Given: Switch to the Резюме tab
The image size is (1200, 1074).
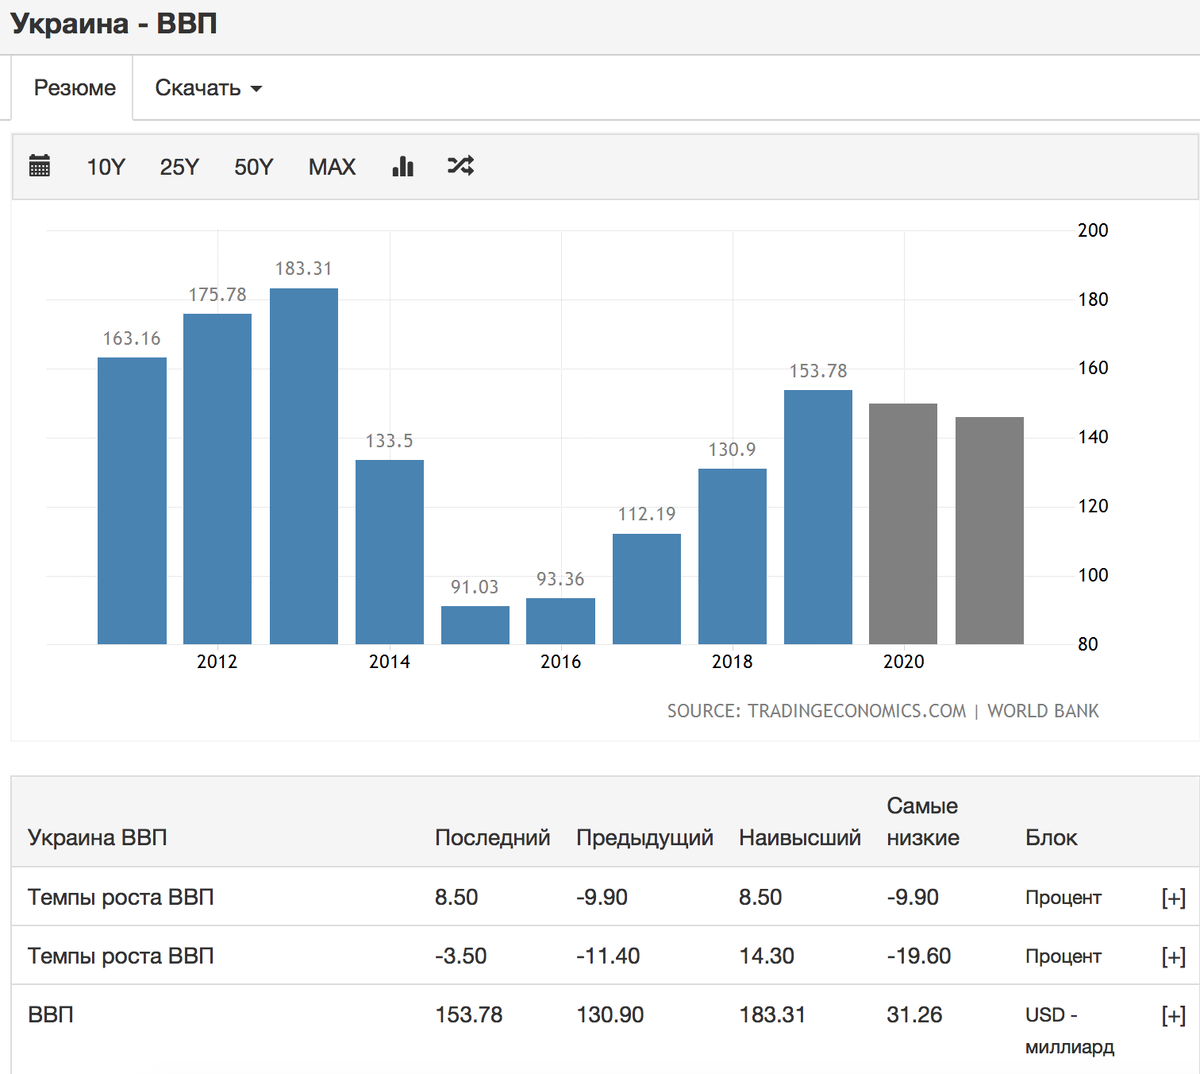Looking at the screenshot, I should (x=75, y=88).
